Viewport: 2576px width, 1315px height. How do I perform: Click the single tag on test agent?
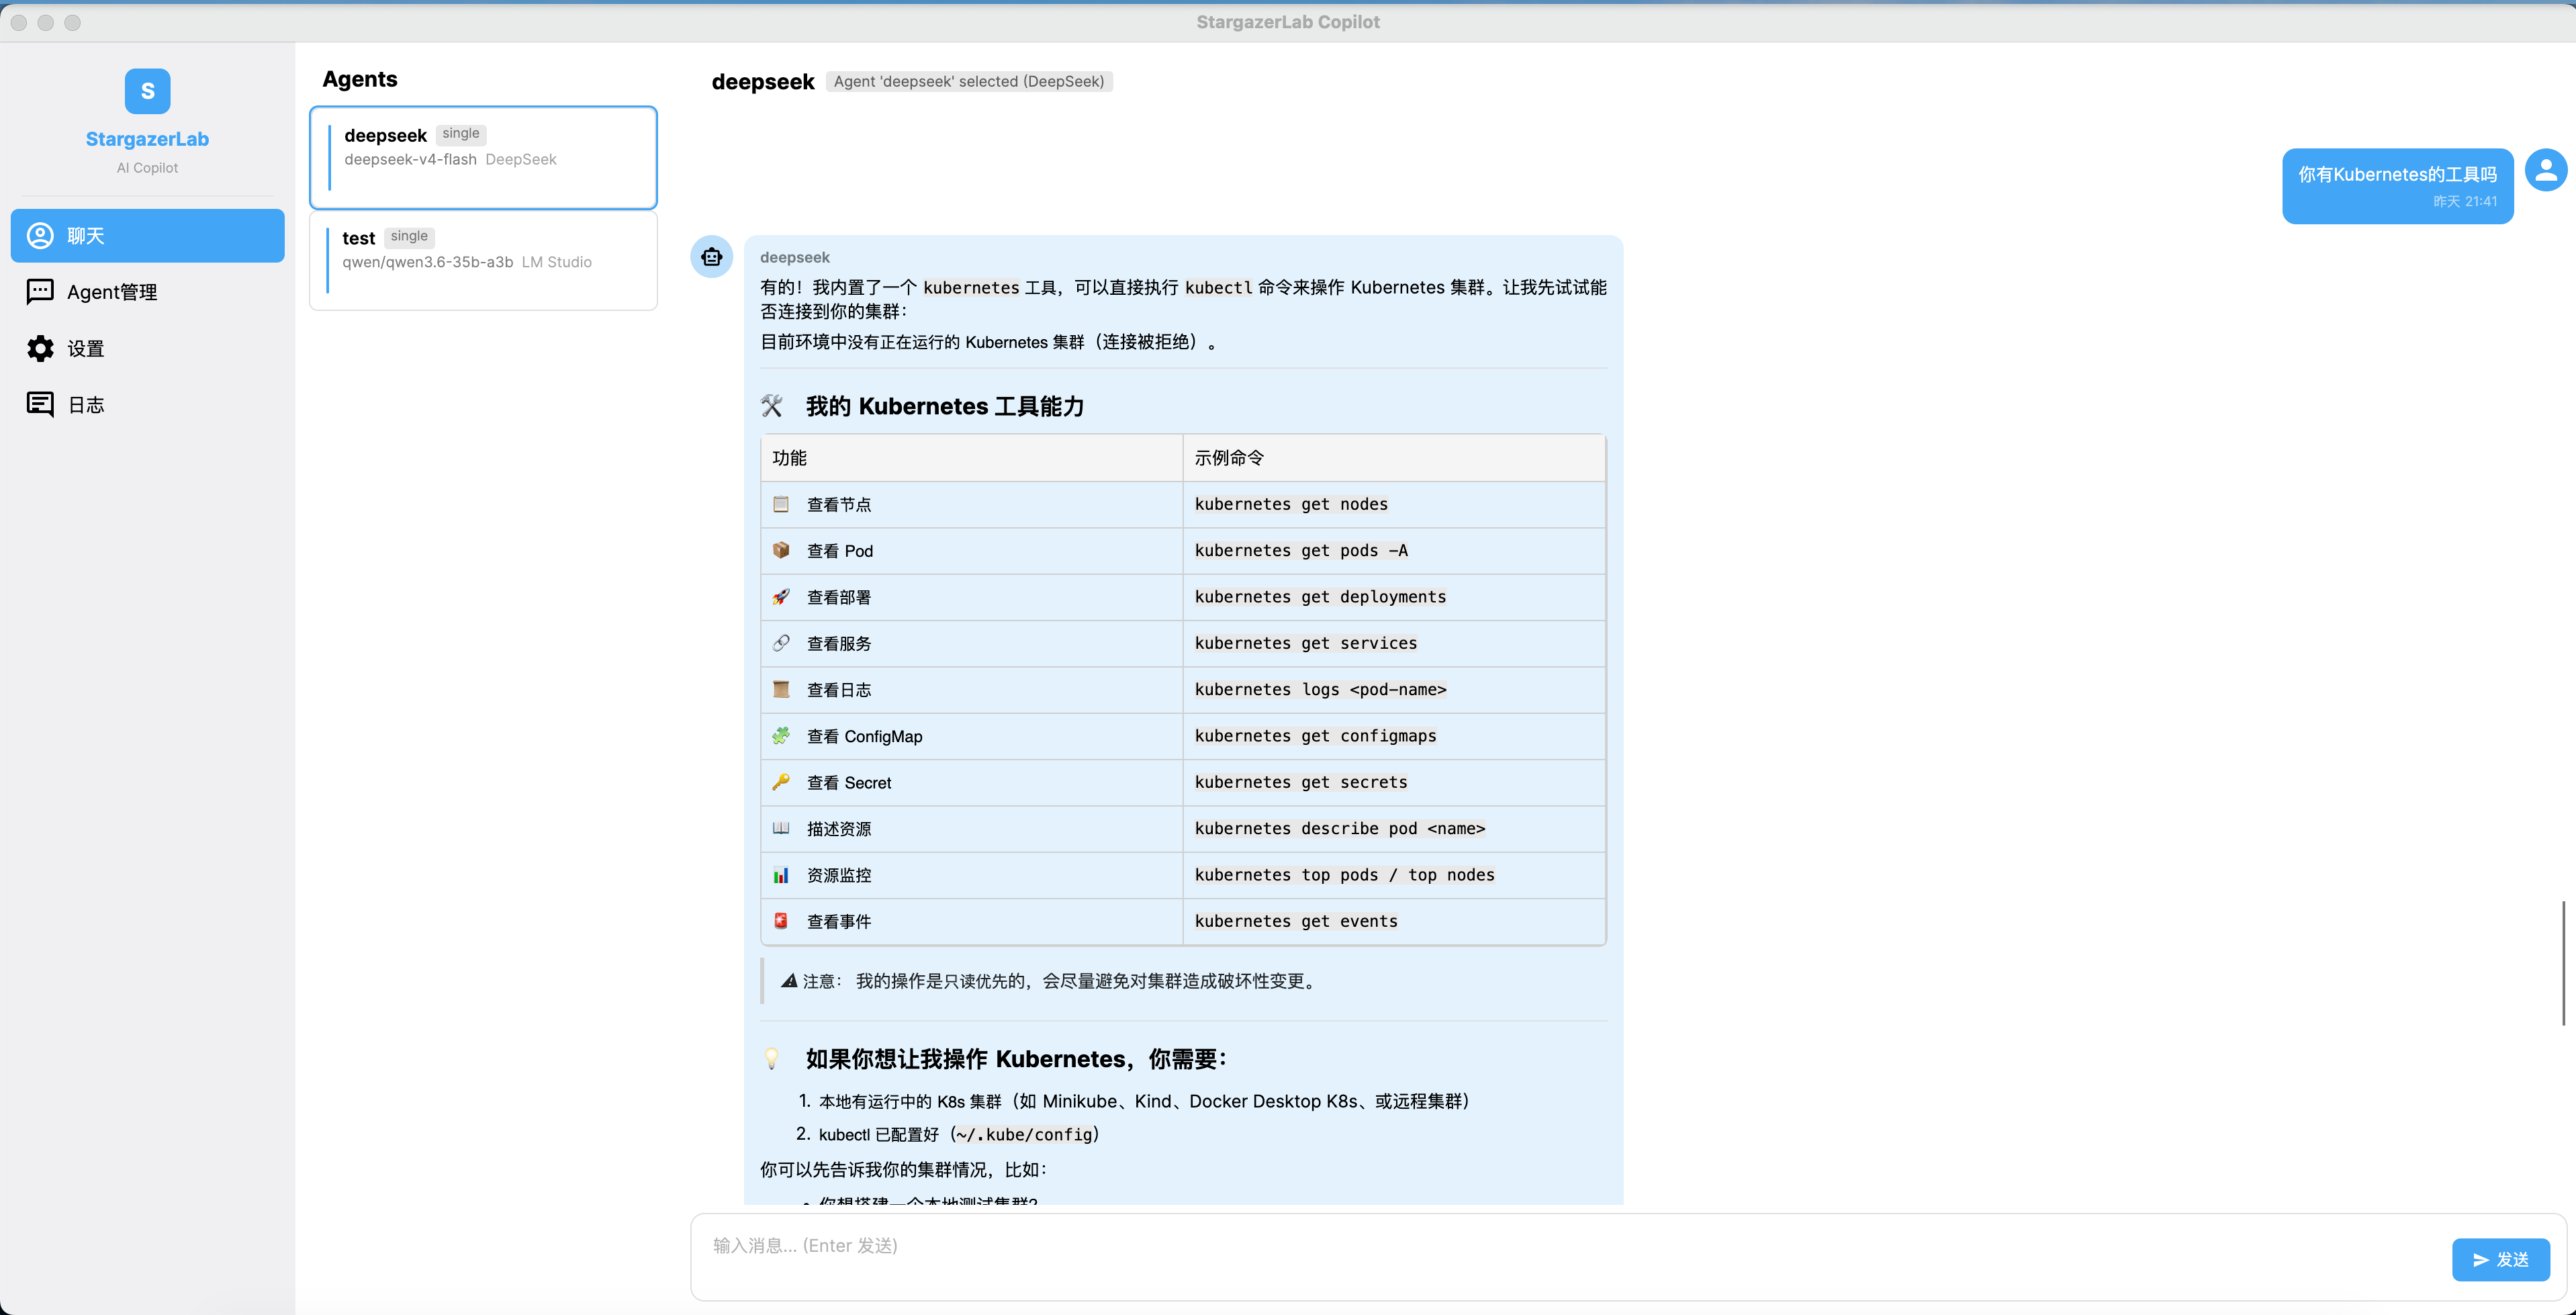pos(409,237)
